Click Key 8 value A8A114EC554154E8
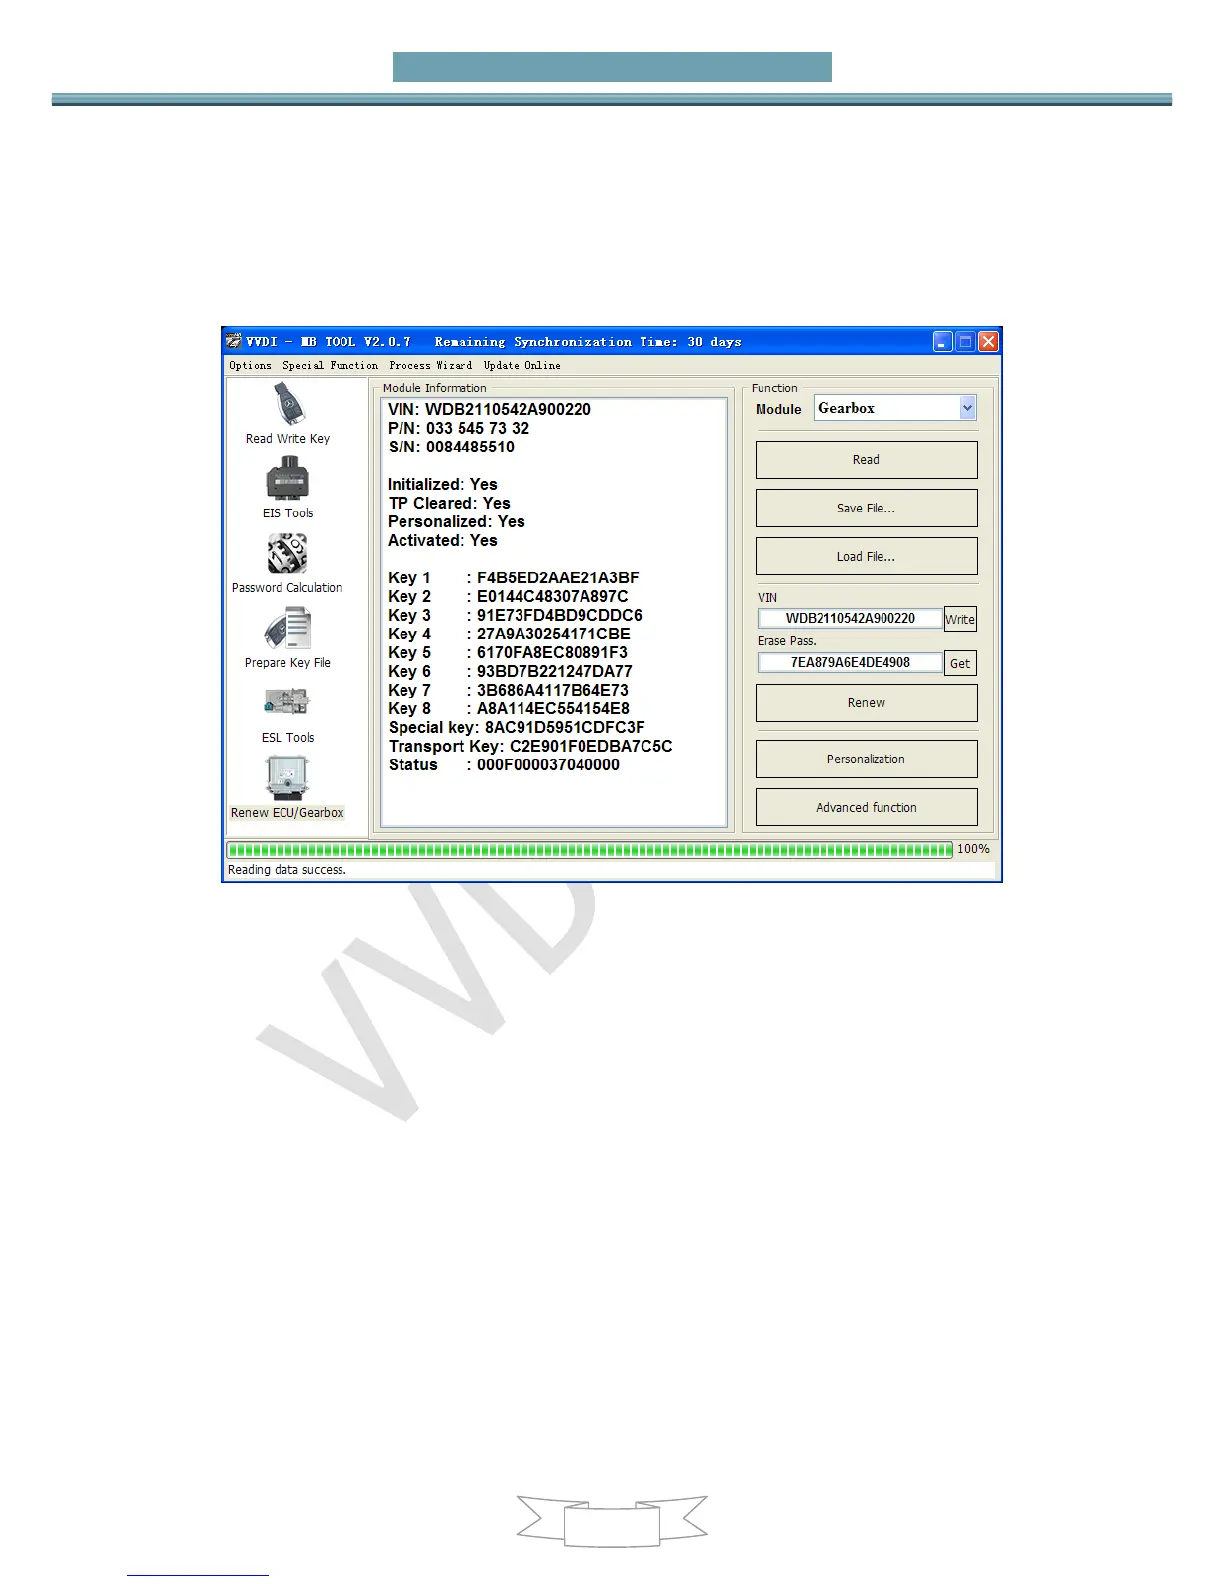This screenshot has width=1224, height=1584. (x=553, y=708)
